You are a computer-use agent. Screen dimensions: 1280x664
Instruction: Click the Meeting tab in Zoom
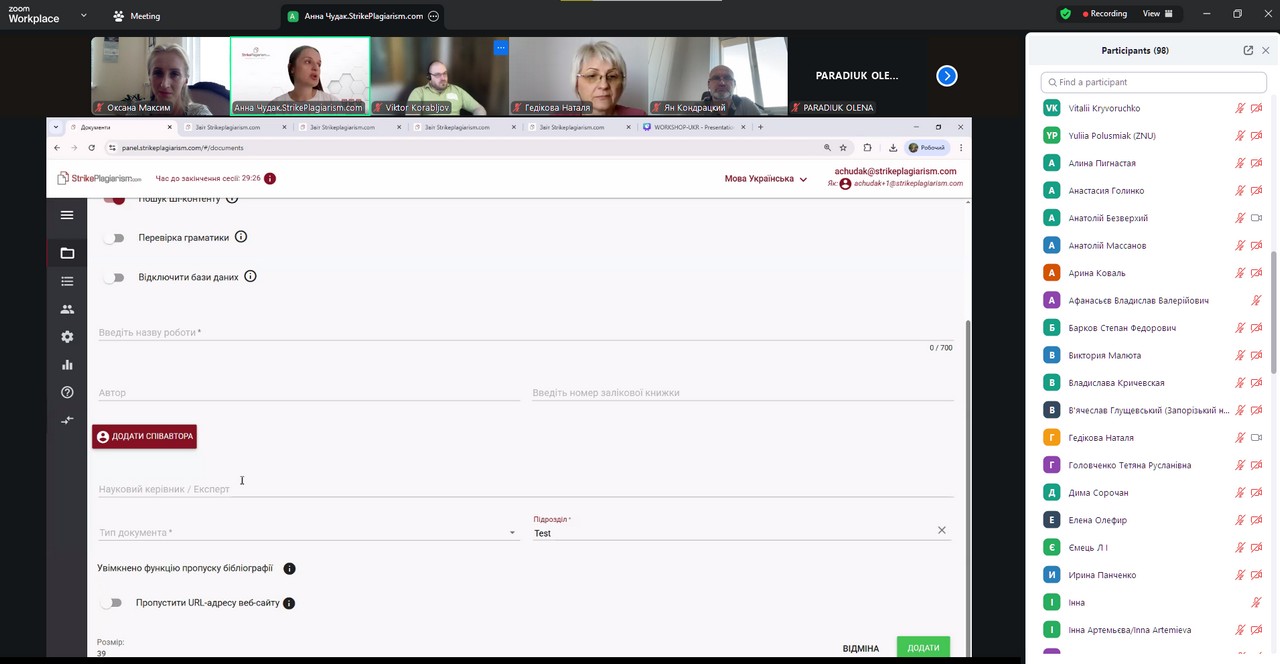136,16
